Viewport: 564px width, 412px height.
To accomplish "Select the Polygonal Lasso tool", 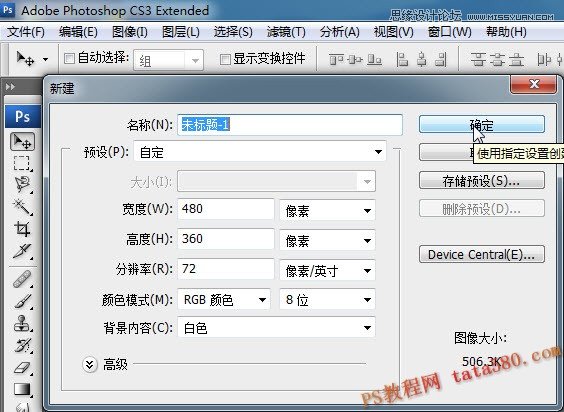I will pos(22,185).
